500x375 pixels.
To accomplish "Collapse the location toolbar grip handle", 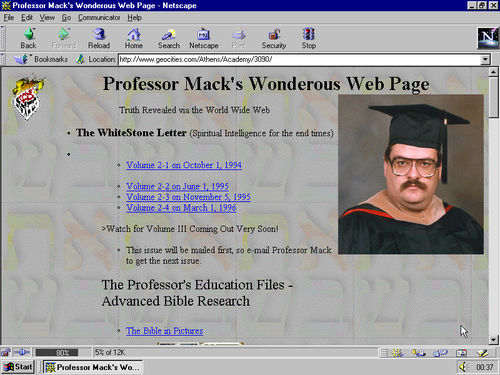I will tap(3, 59).
